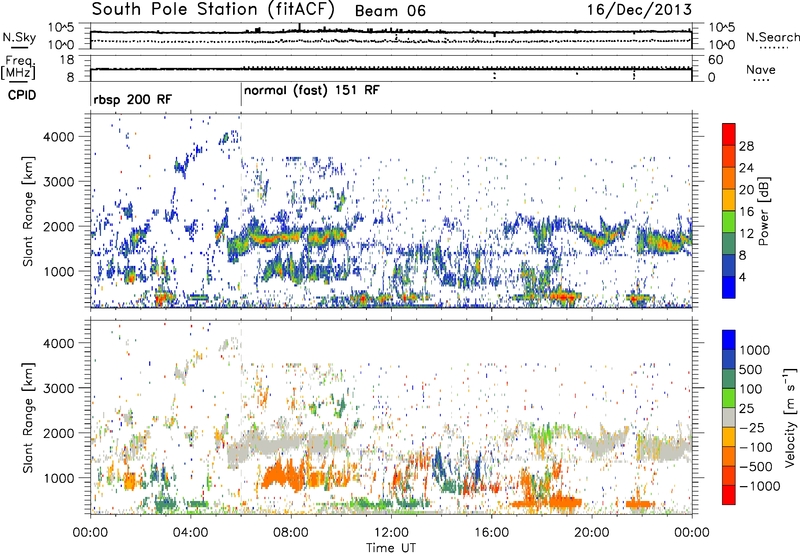Click the '−500' label on the Velocity colorbar

click(755, 467)
